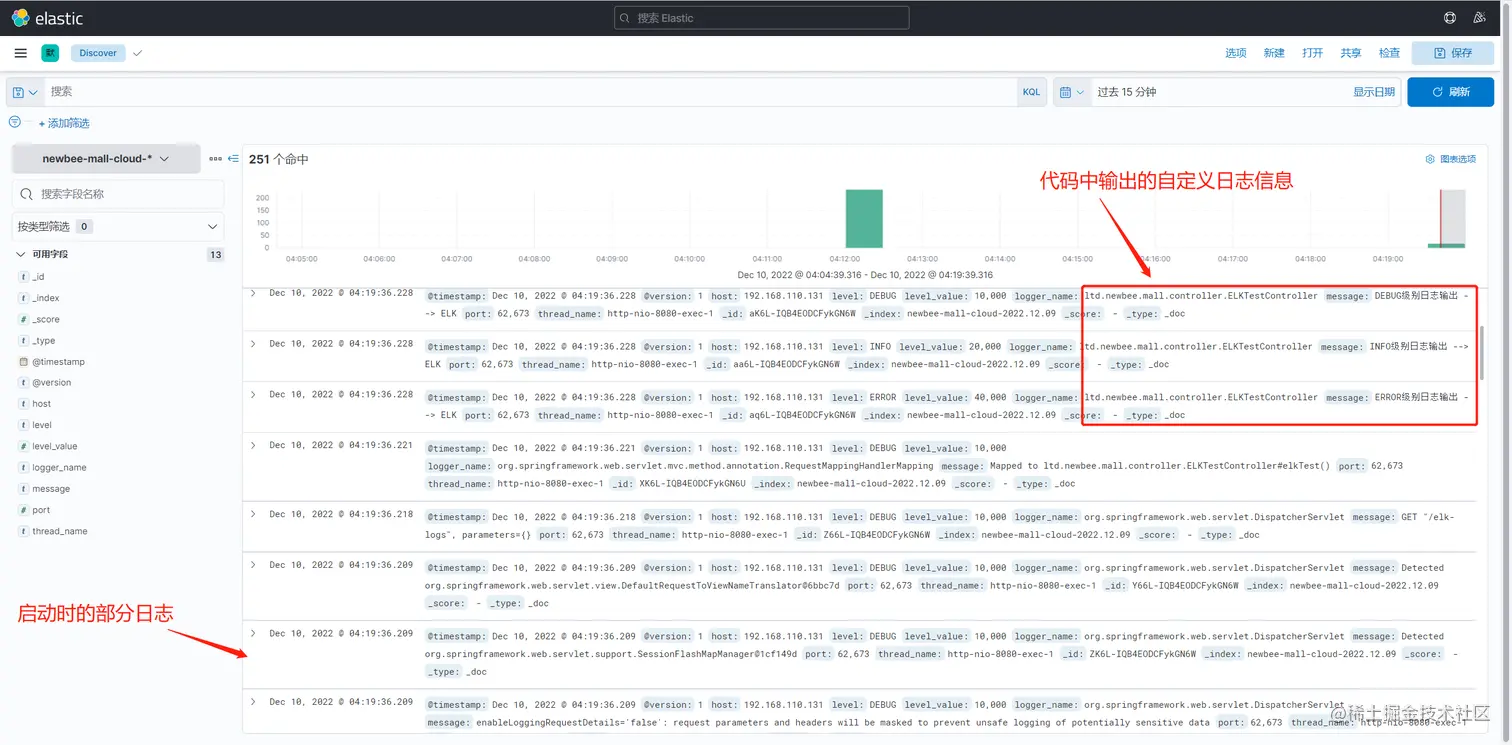1512x745 pixels.
Task: Focus the 搜索 Elastic global search box
Action: [x=761, y=18]
